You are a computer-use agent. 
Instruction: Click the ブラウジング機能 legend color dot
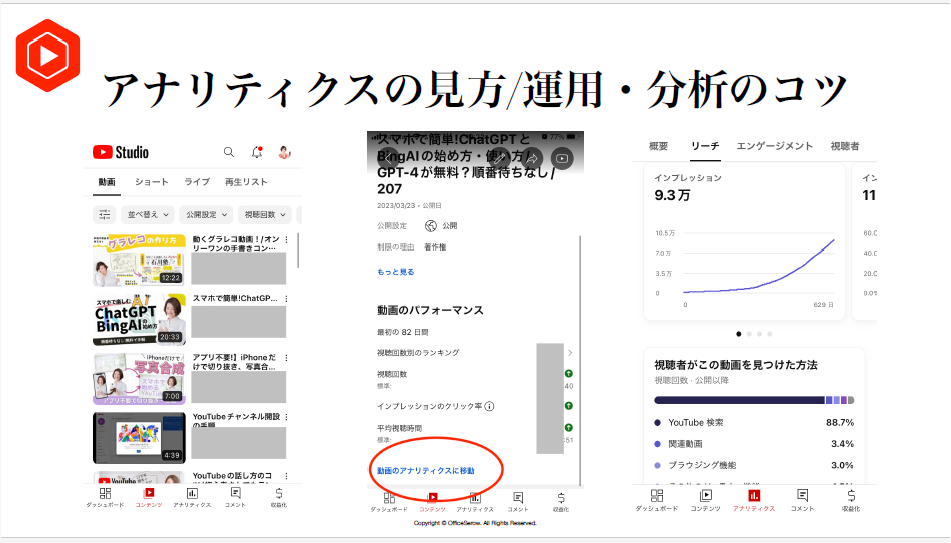tap(657, 465)
